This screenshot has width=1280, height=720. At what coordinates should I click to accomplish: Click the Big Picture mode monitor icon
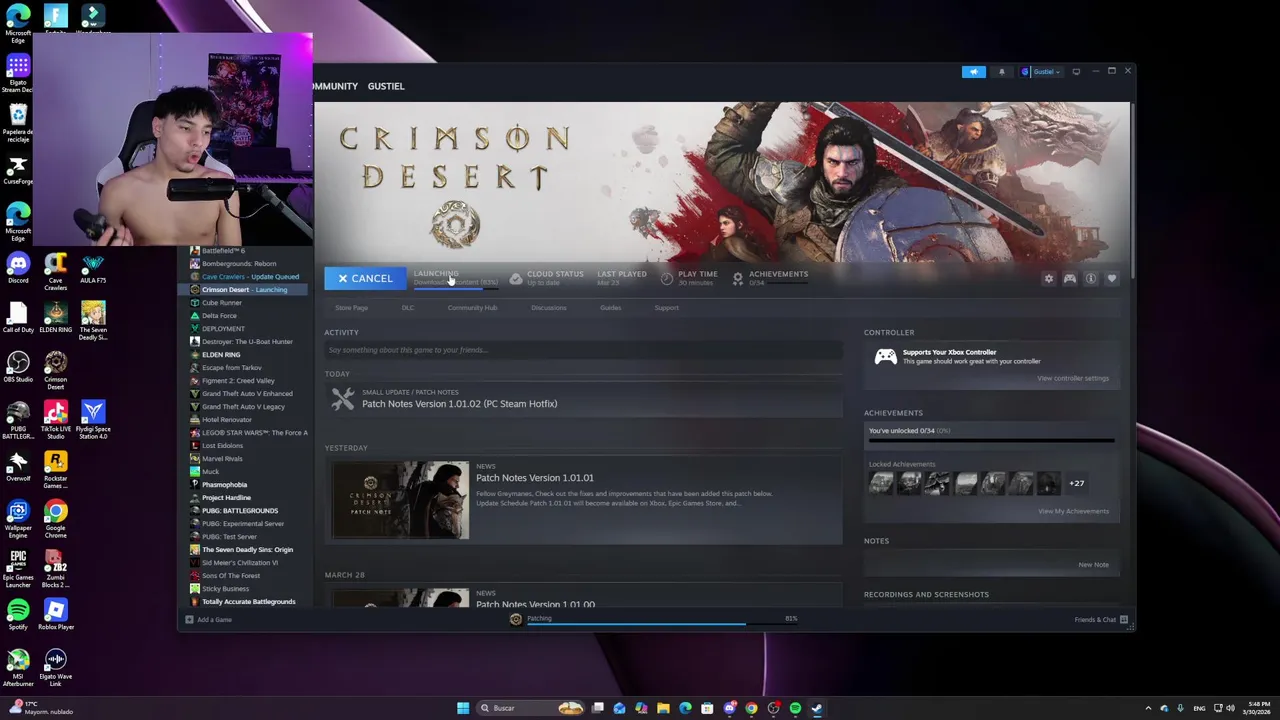point(1076,72)
